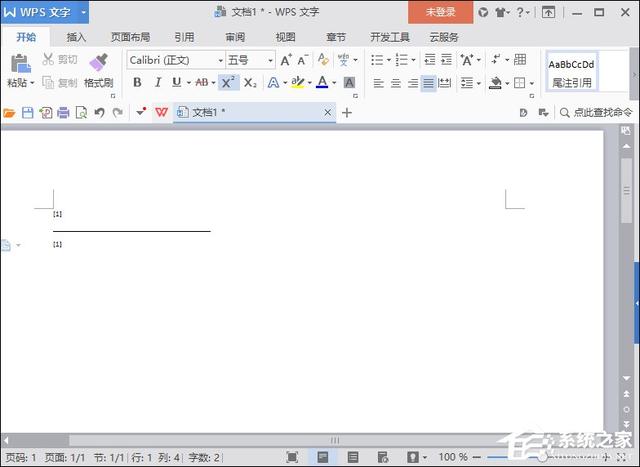Click the red WPS home icon
Screen dimensions: 640x467
162,112
